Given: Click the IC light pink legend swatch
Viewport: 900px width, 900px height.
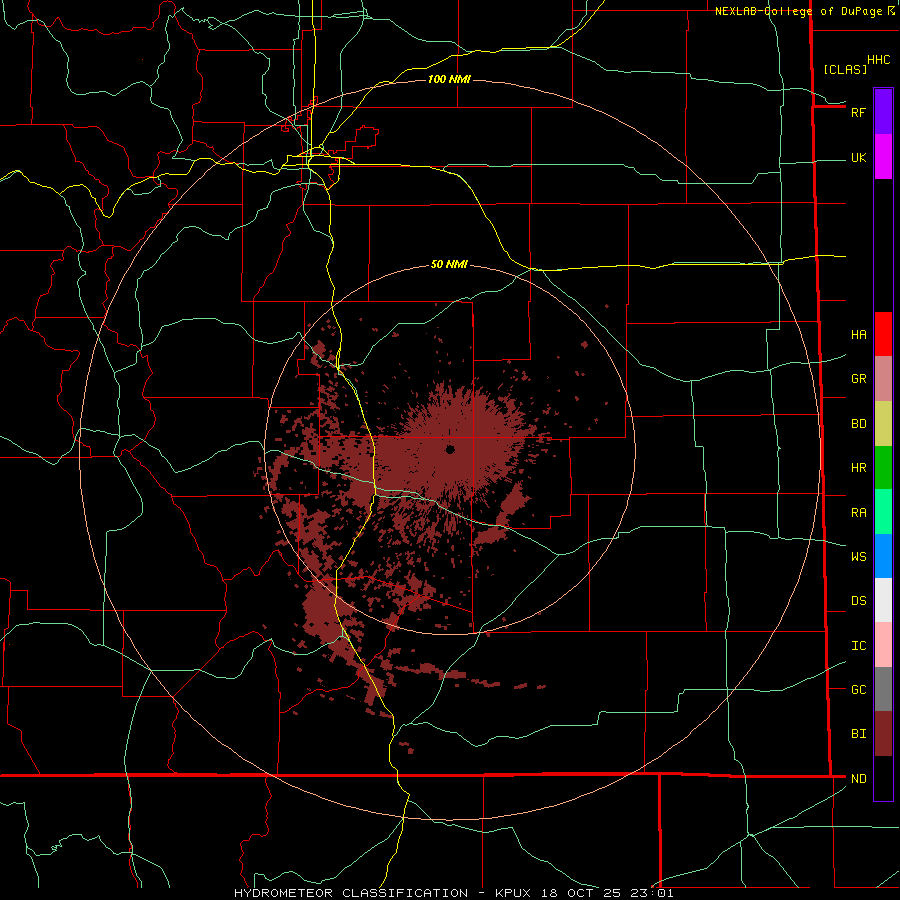Looking at the screenshot, I should (883, 645).
